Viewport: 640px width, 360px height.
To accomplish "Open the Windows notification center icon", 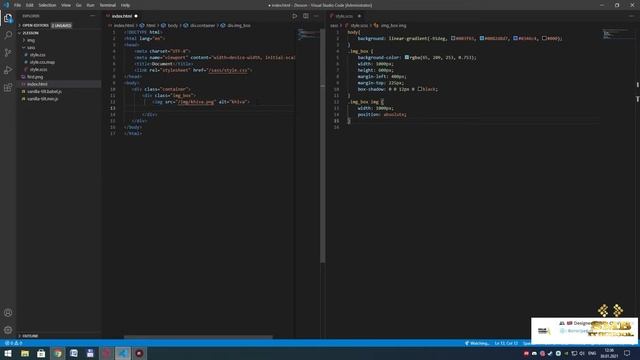I will coord(627,353).
